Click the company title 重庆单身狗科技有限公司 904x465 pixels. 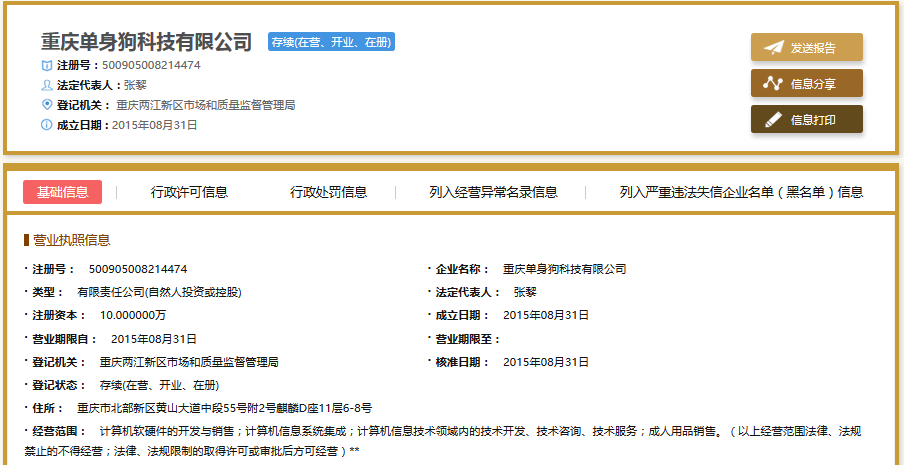pos(146,42)
